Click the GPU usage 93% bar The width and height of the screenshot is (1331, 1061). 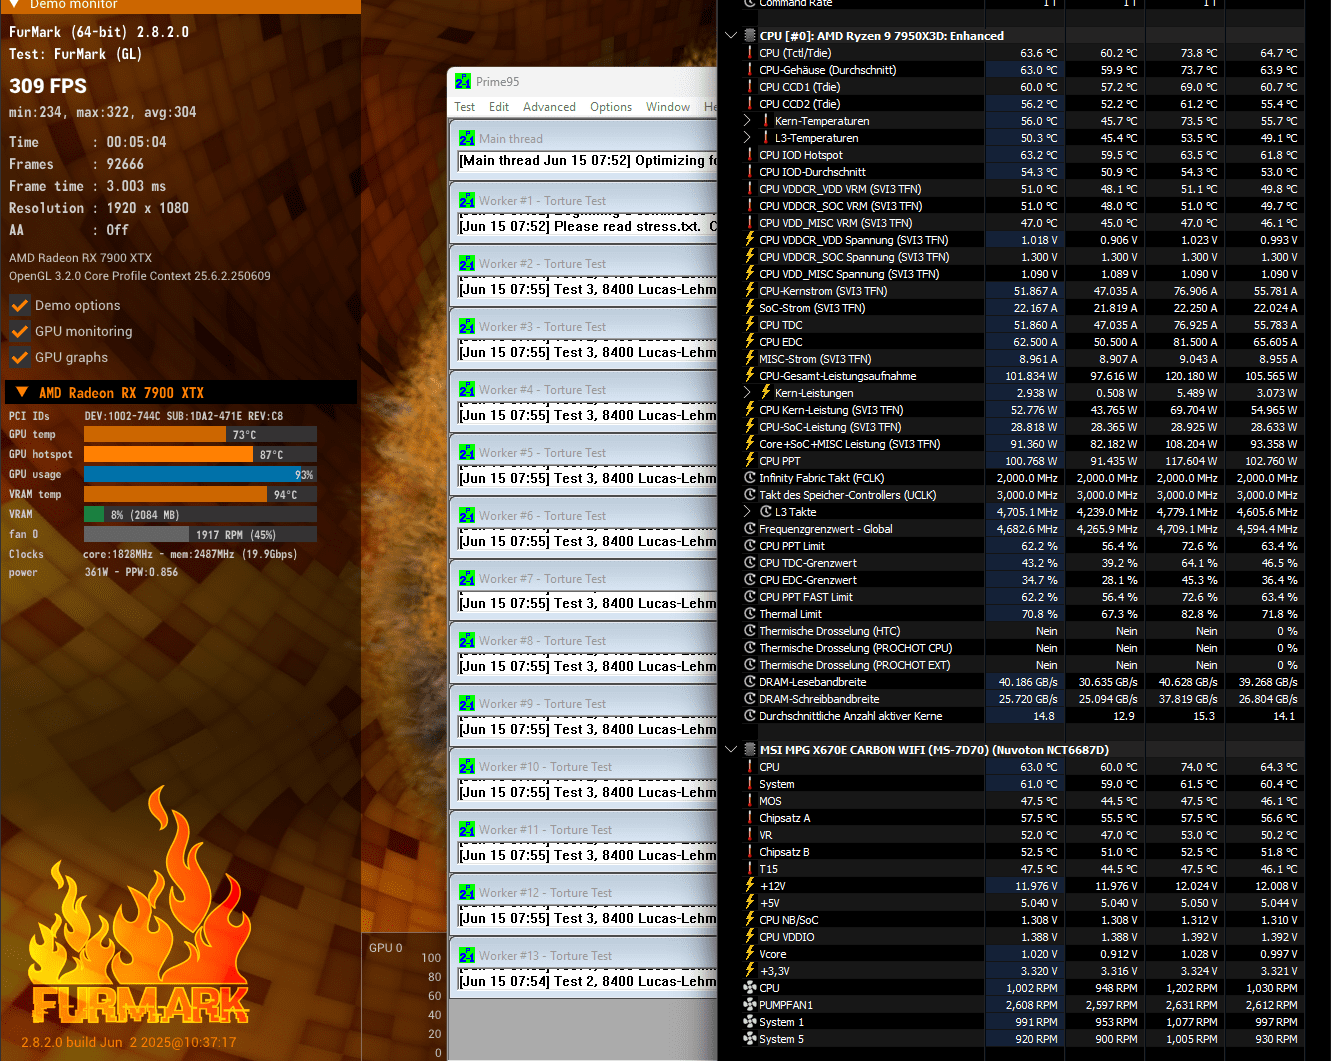(200, 474)
